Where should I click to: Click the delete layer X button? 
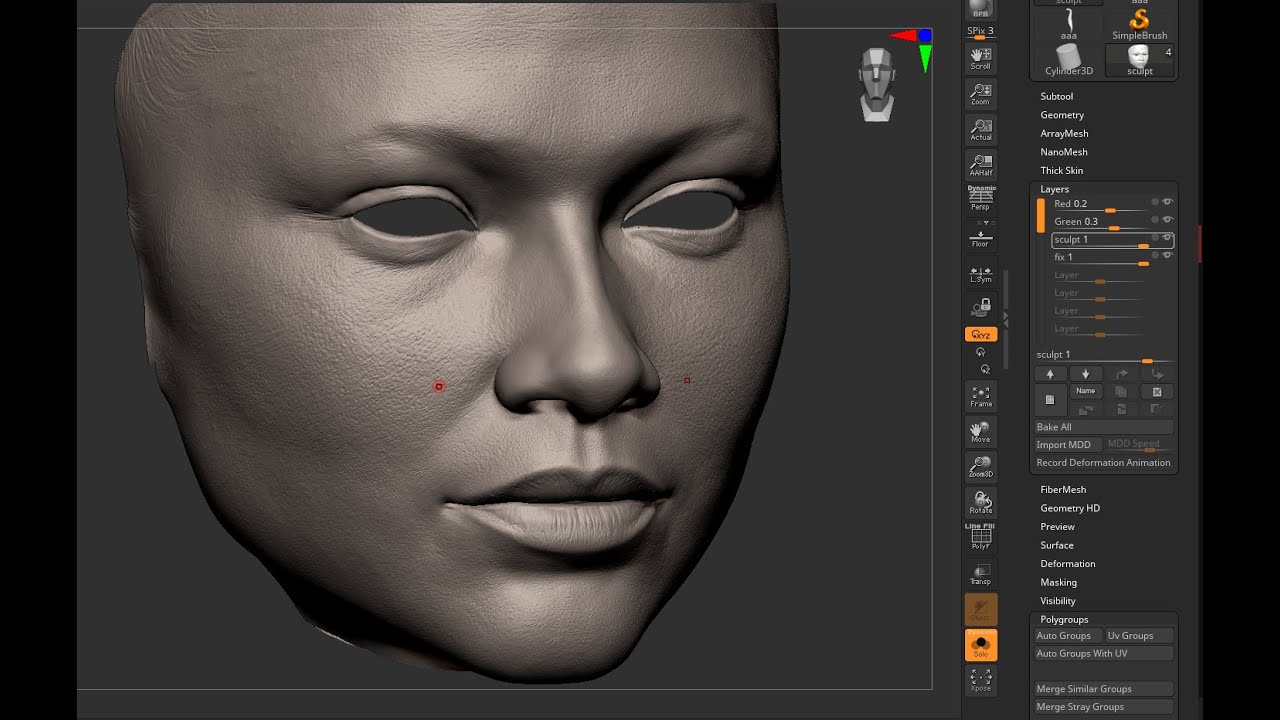tap(1157, 391)
